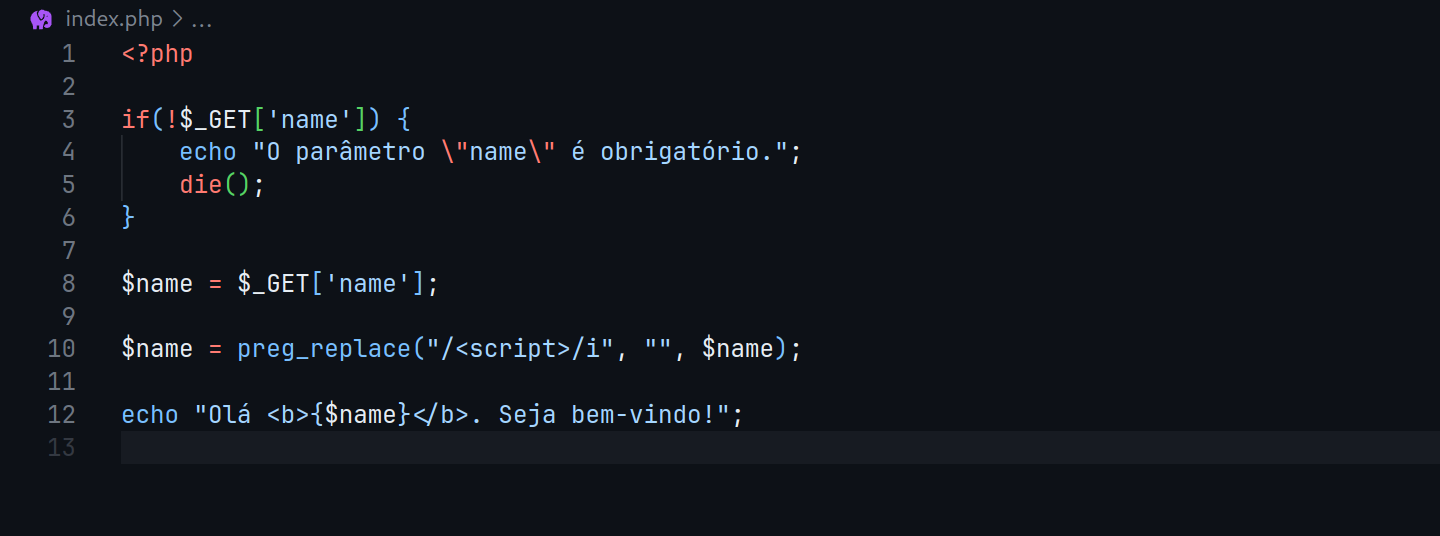Screen dimensions: 1440x536
Task: Click the closing curly brace on line 6
Action: [128, 217]
